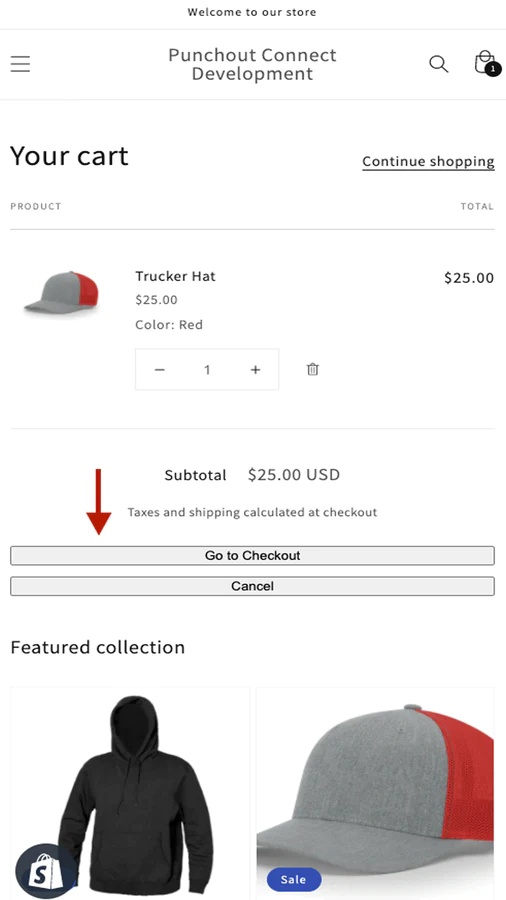Click the Featured collection heading
This screenshot has width=506, height=900.
click(x=98, y=647)
